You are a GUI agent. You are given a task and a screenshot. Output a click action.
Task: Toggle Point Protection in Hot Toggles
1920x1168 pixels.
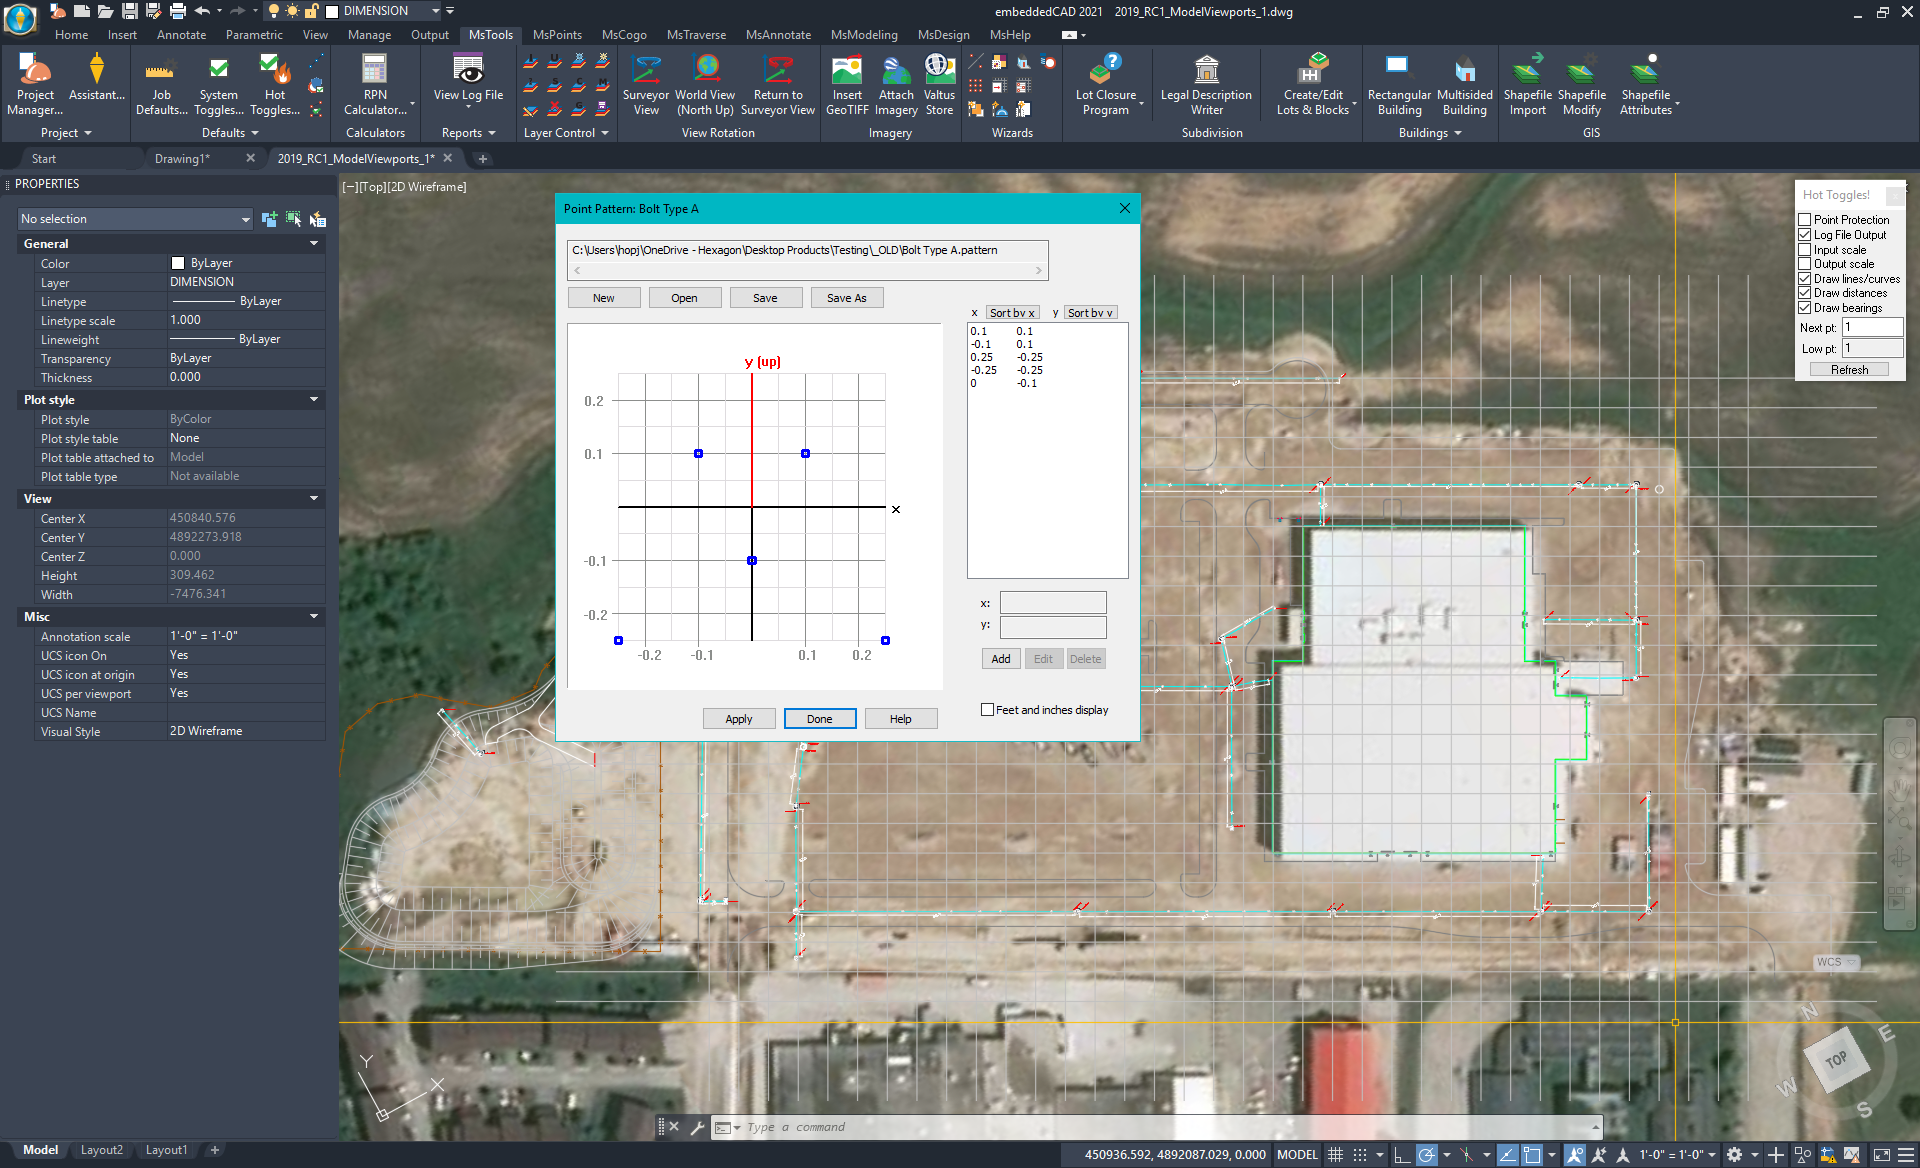1805,219
